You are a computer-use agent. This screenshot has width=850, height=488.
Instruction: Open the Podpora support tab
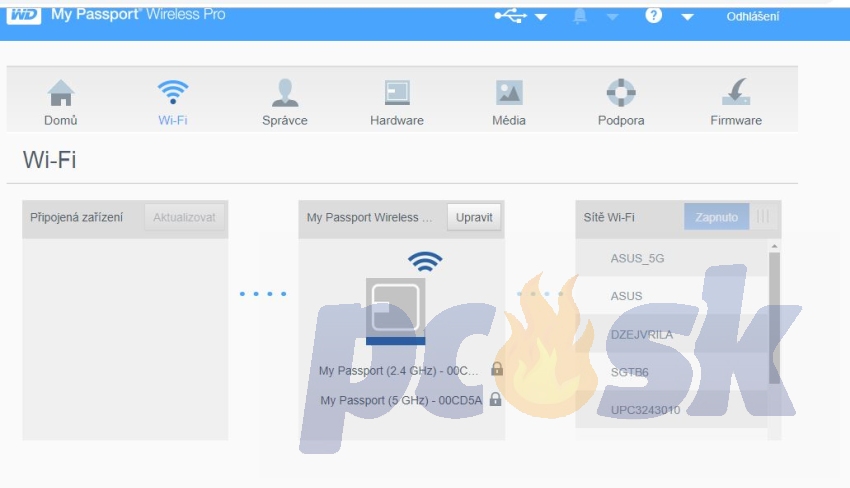point(621,102)
